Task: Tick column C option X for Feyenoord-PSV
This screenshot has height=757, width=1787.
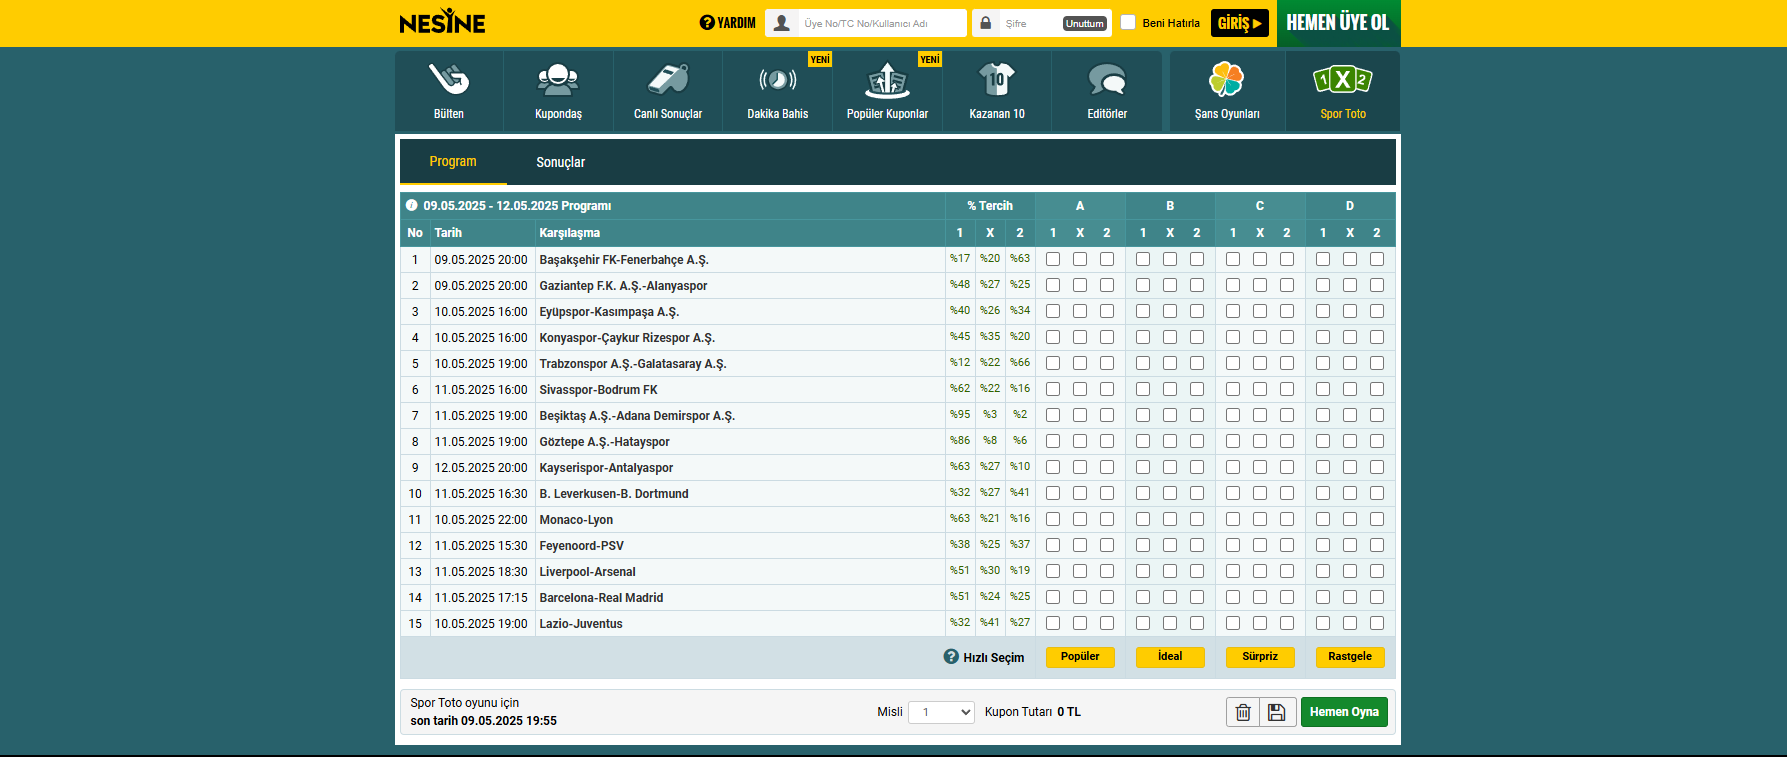Action: pyautogui.click(x=1260, y=545)
